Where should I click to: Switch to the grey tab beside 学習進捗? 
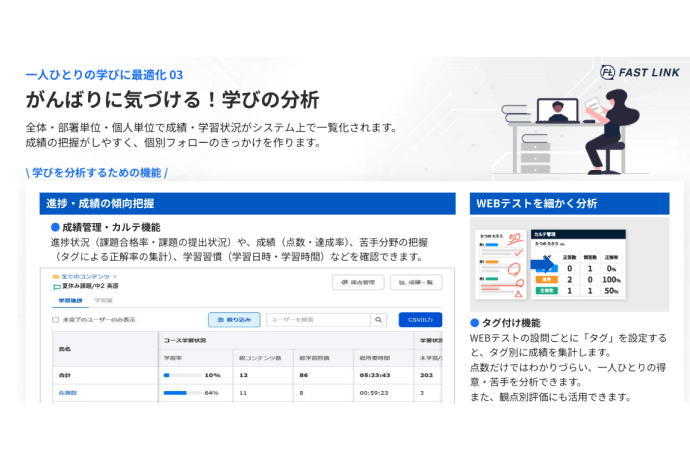tap(103, 301)
